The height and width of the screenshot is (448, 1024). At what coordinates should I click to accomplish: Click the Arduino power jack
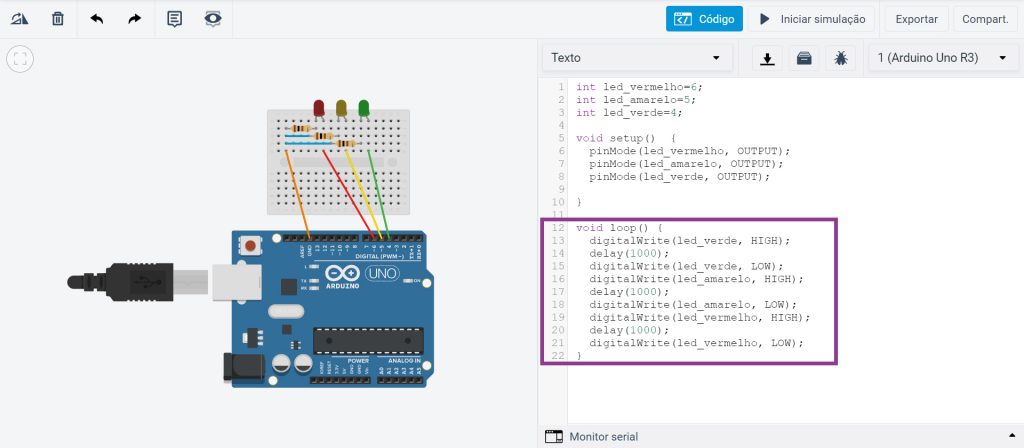pyautogui.click(x=244, y=367)
